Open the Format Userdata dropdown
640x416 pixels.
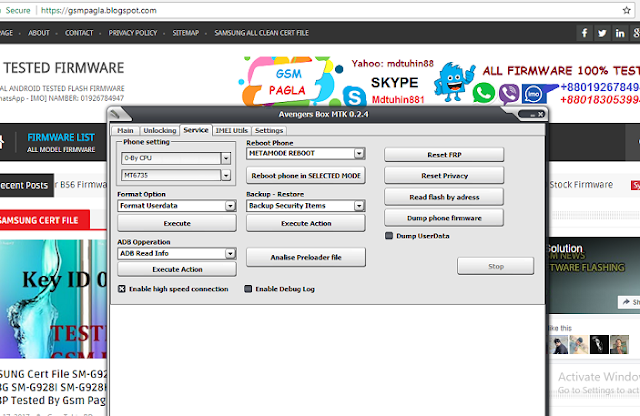click(230, 206)
